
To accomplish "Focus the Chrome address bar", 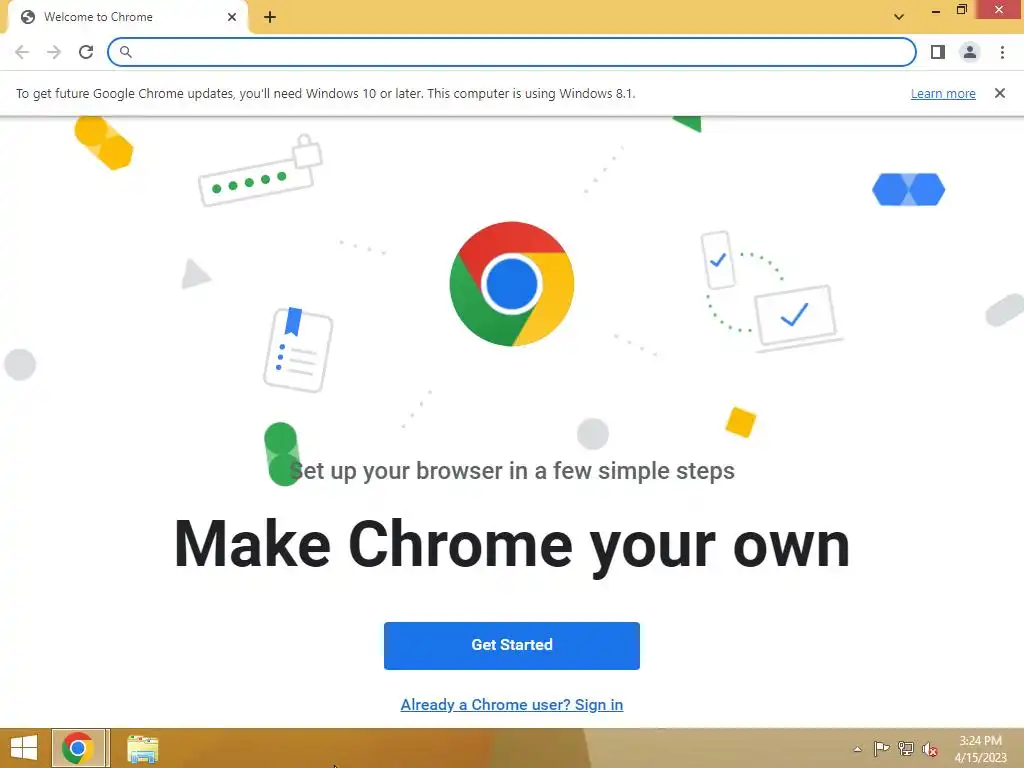I will [x=512, y=52].
